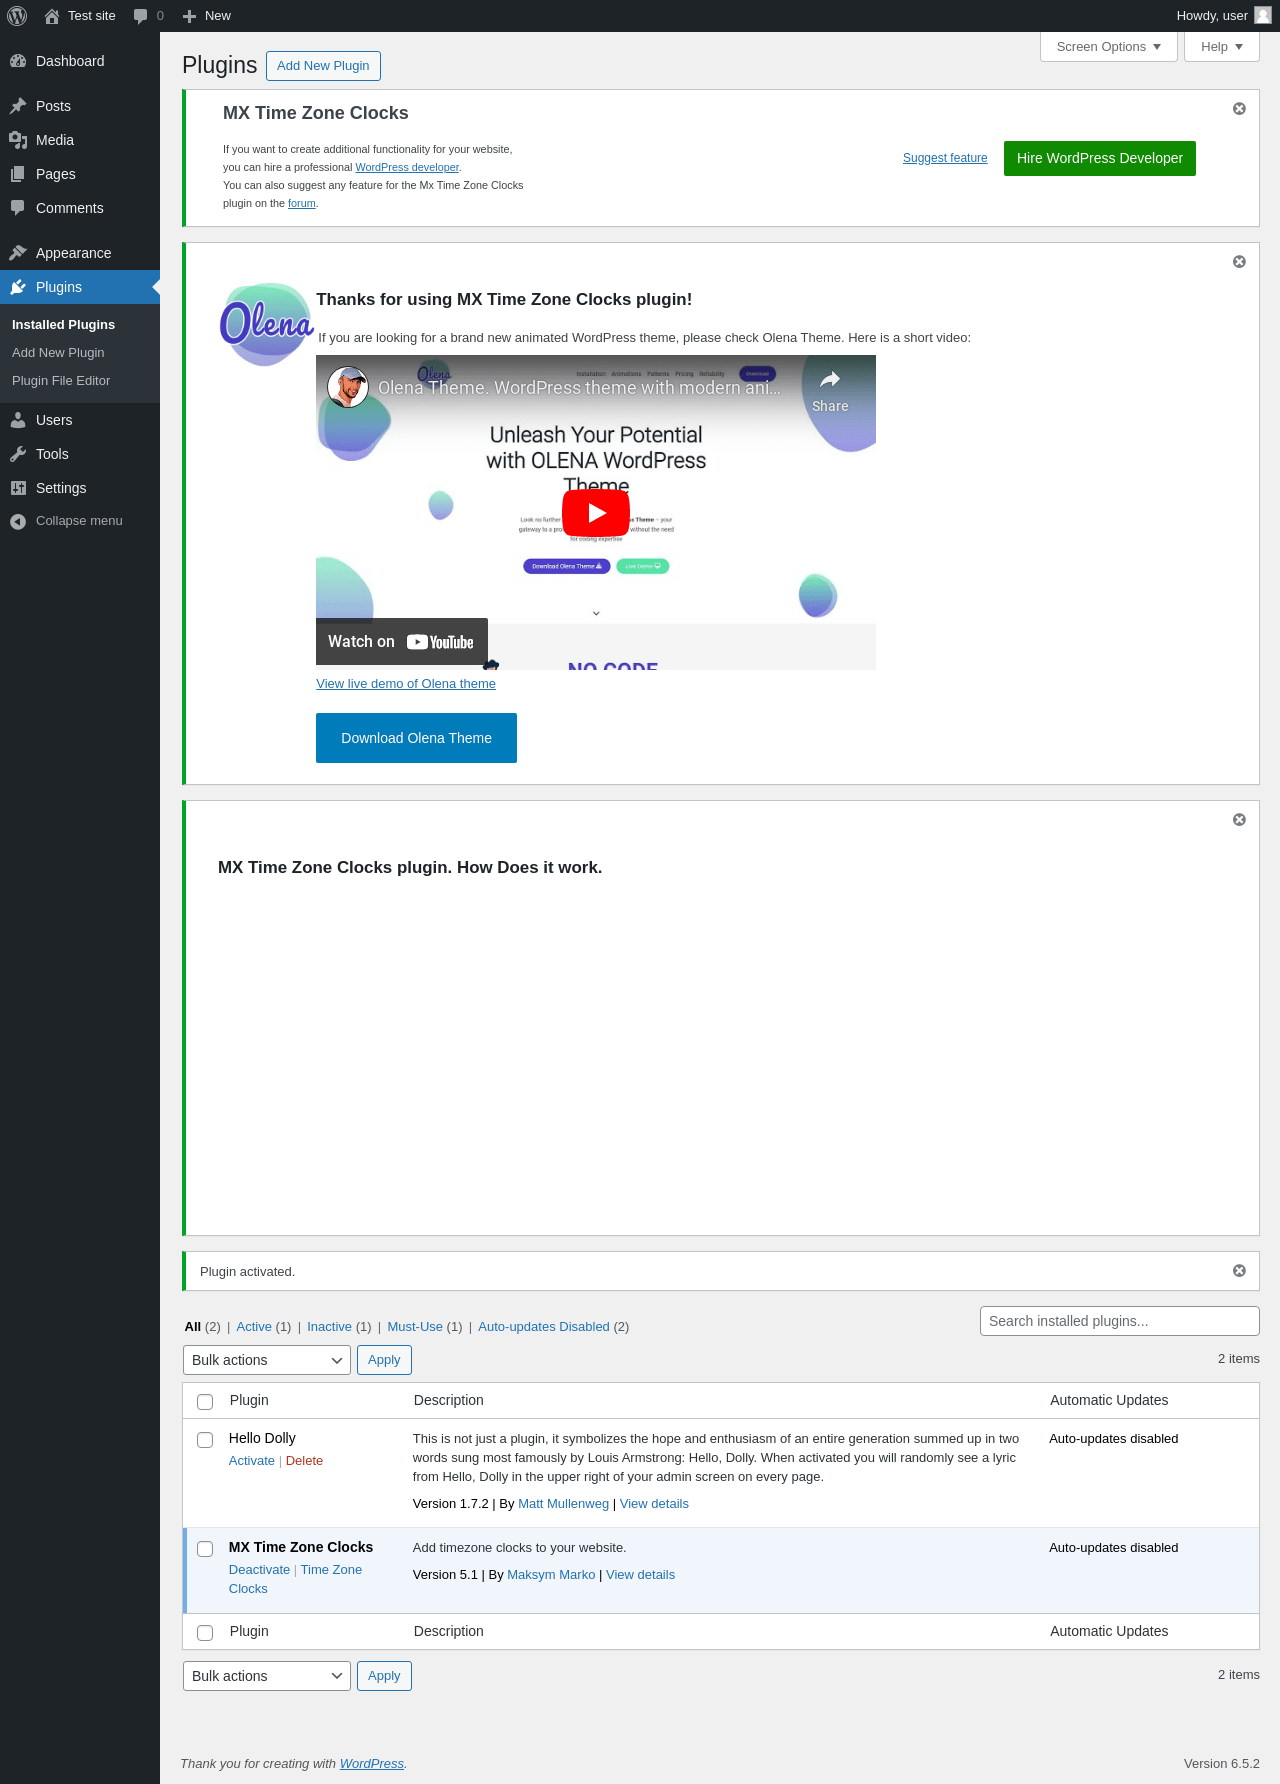The height and width of the screenshot is (1784, 1280).
Task: Check the Hello Dolly plugin checkbox
Action: 205,1440
